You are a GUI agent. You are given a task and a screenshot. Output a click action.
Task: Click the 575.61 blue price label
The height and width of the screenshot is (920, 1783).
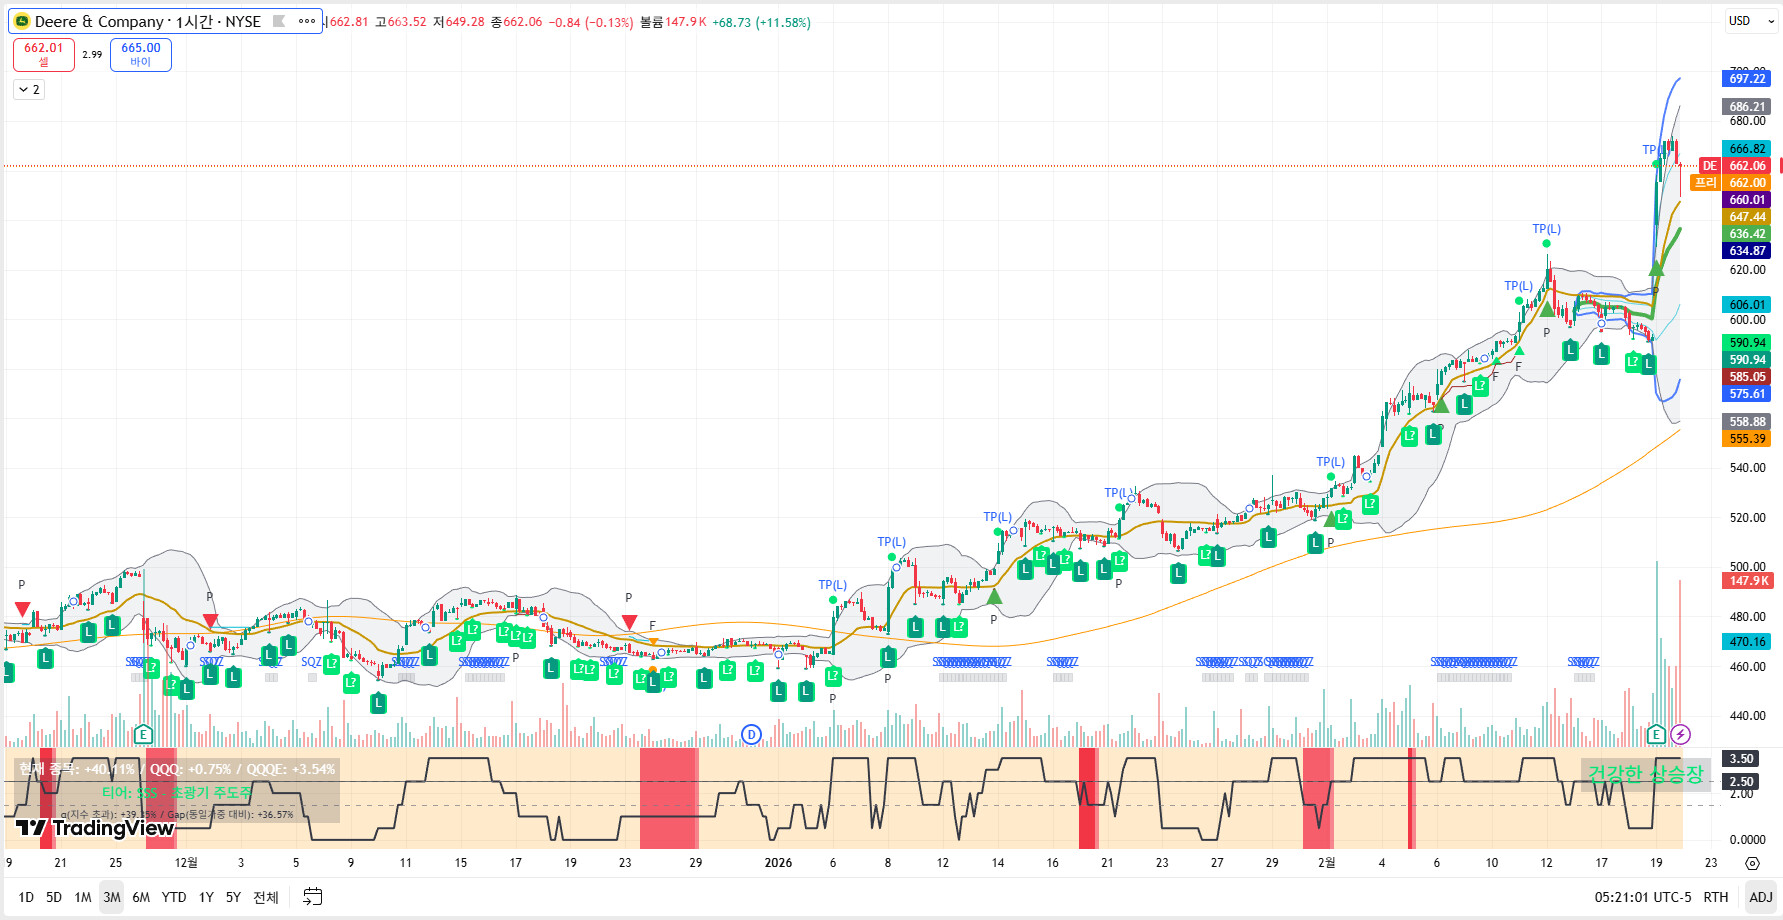(1747, 394)
